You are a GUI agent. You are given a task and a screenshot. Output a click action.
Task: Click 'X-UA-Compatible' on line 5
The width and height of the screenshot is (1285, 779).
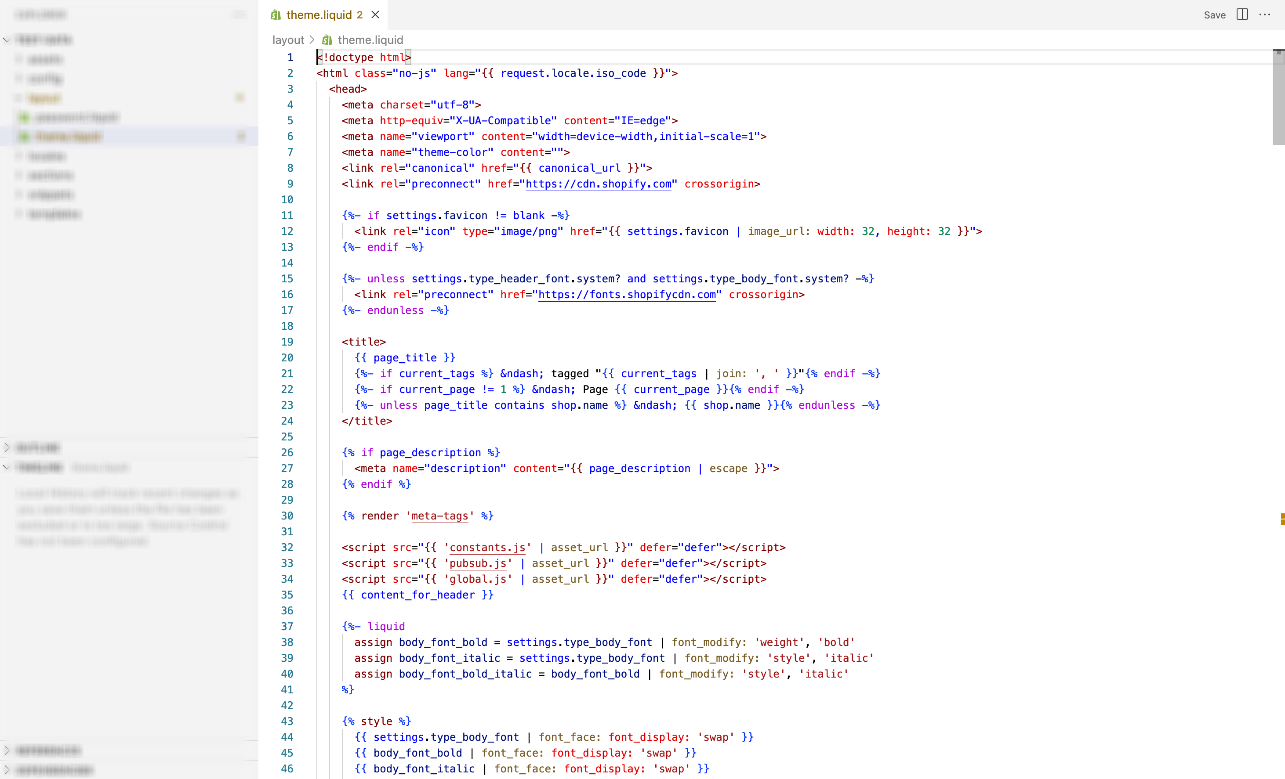click(x=503, y=121)
